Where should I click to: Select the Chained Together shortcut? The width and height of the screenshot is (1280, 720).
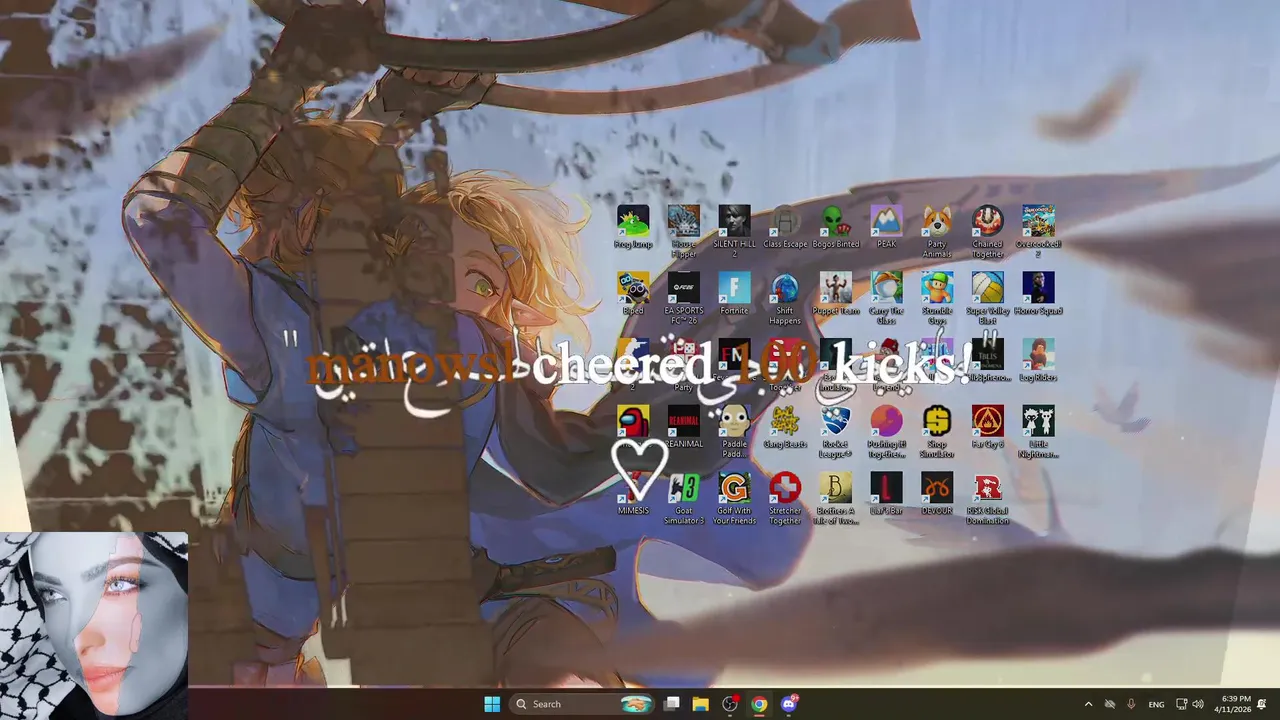point(987,231)
